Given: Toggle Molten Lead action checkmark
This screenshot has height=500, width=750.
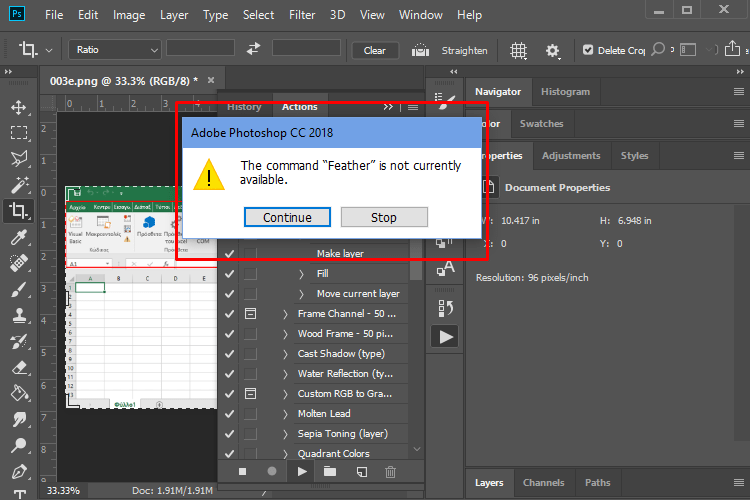Looking at the screenshot, I should click(x=230, y=414).
